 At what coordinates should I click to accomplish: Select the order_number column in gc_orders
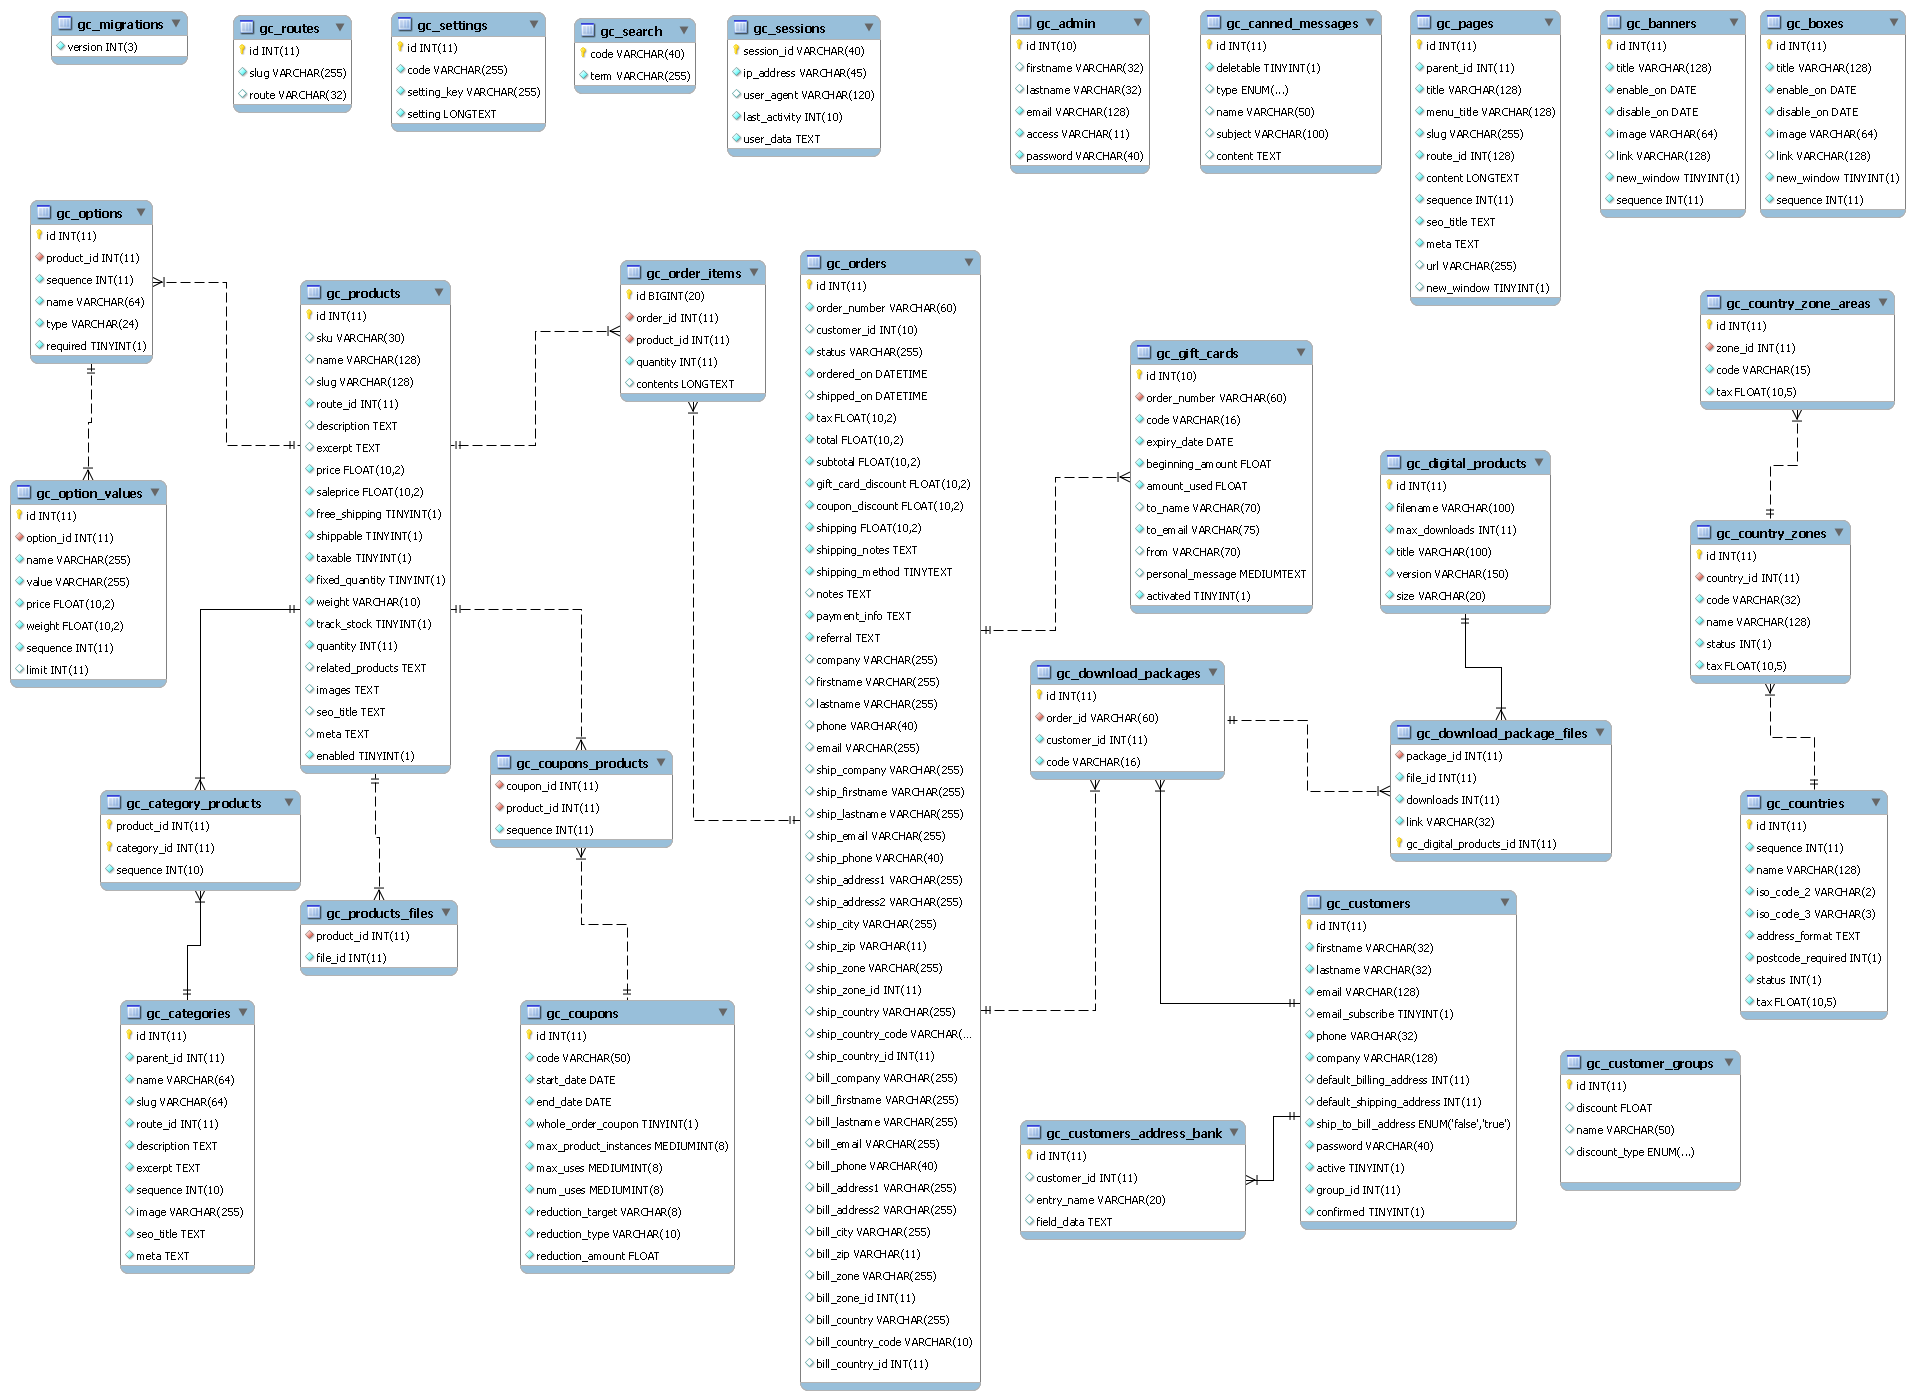pos(885,308)
